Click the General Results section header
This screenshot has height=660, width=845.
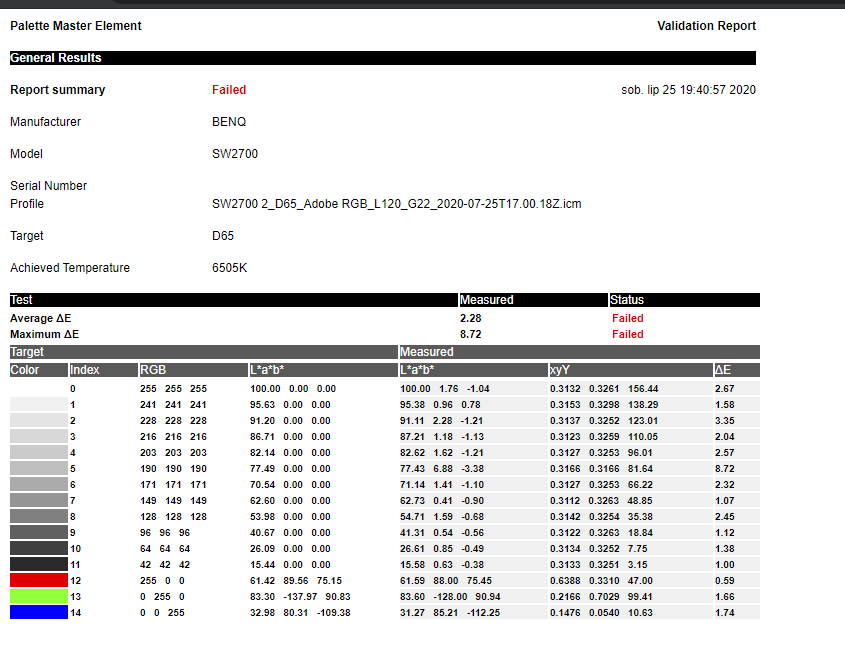56,58
